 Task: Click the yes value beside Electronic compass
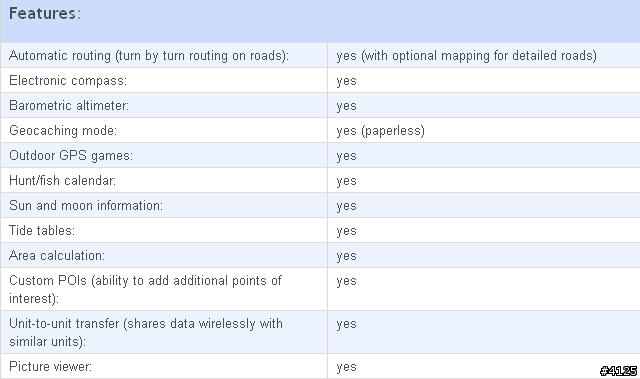tap(347, 81)
